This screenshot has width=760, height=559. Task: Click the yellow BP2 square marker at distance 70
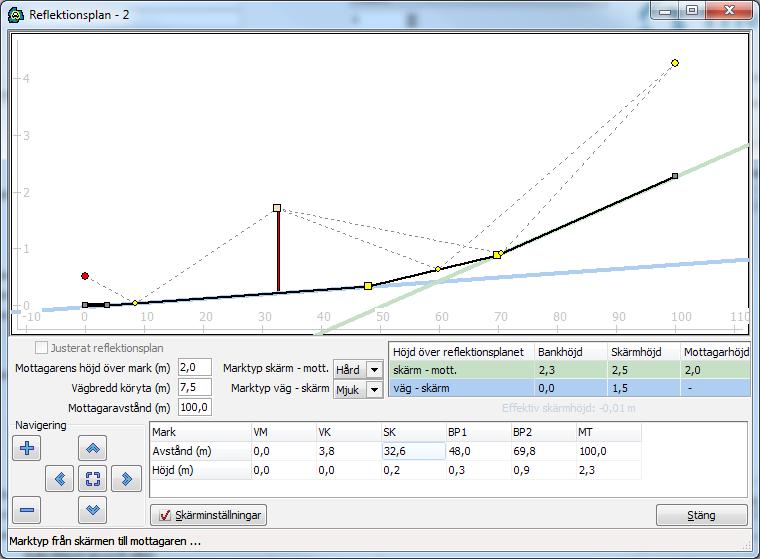click(x=497, y=255)
